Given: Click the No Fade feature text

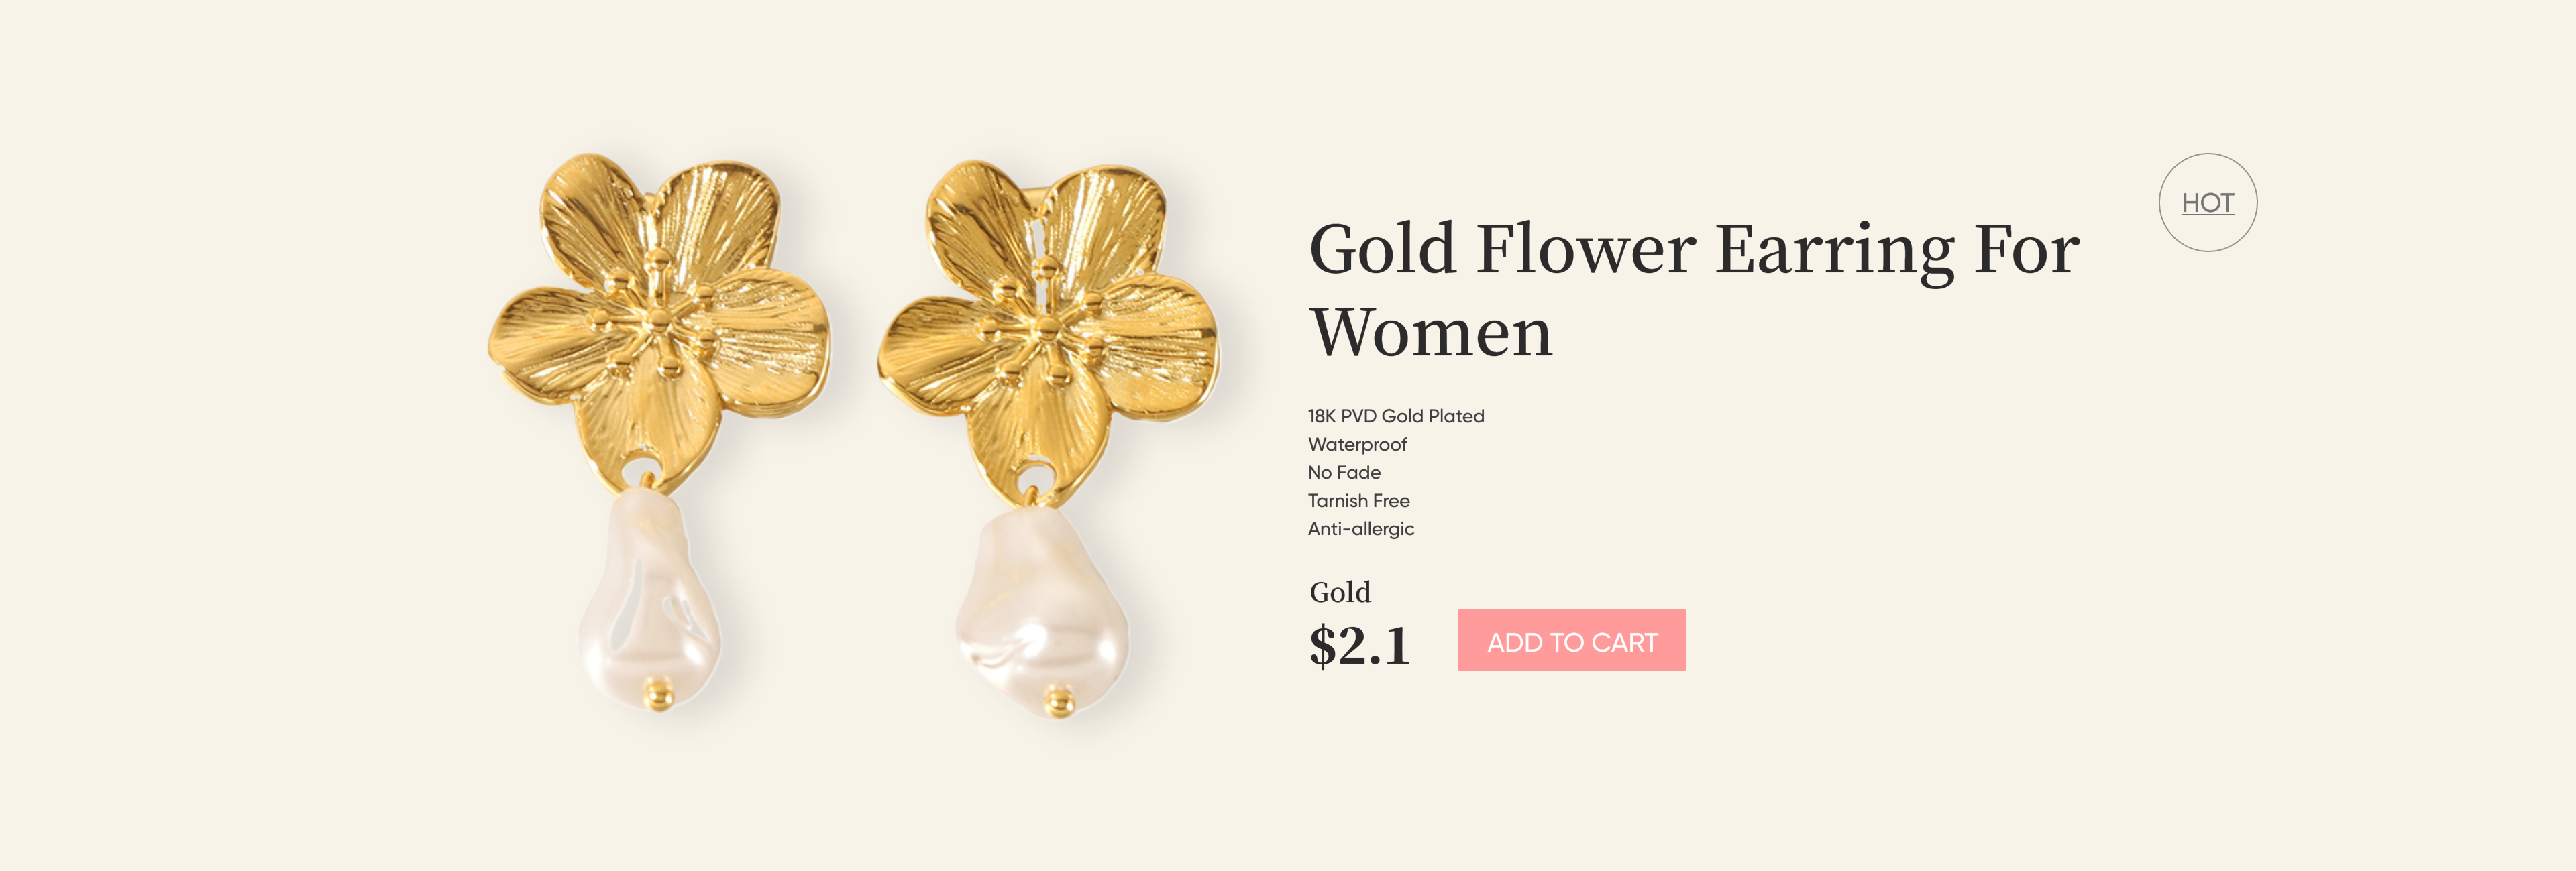Looking at the screenshot, I should [x=1344, y=472].
